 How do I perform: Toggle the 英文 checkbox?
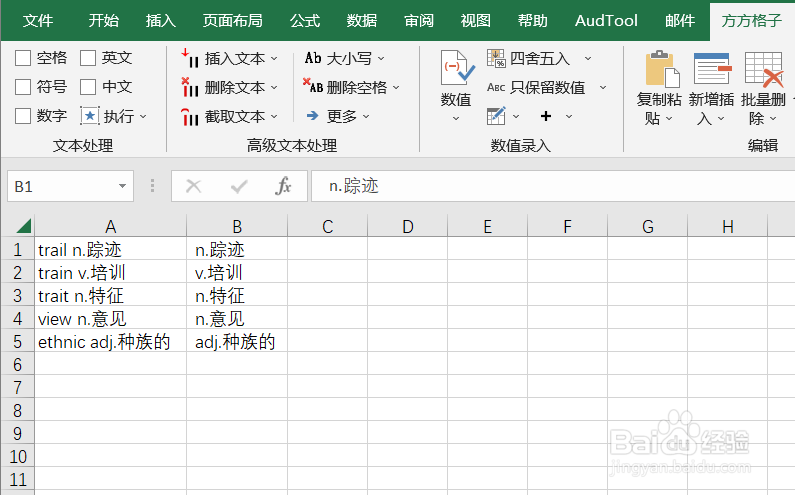88,58
